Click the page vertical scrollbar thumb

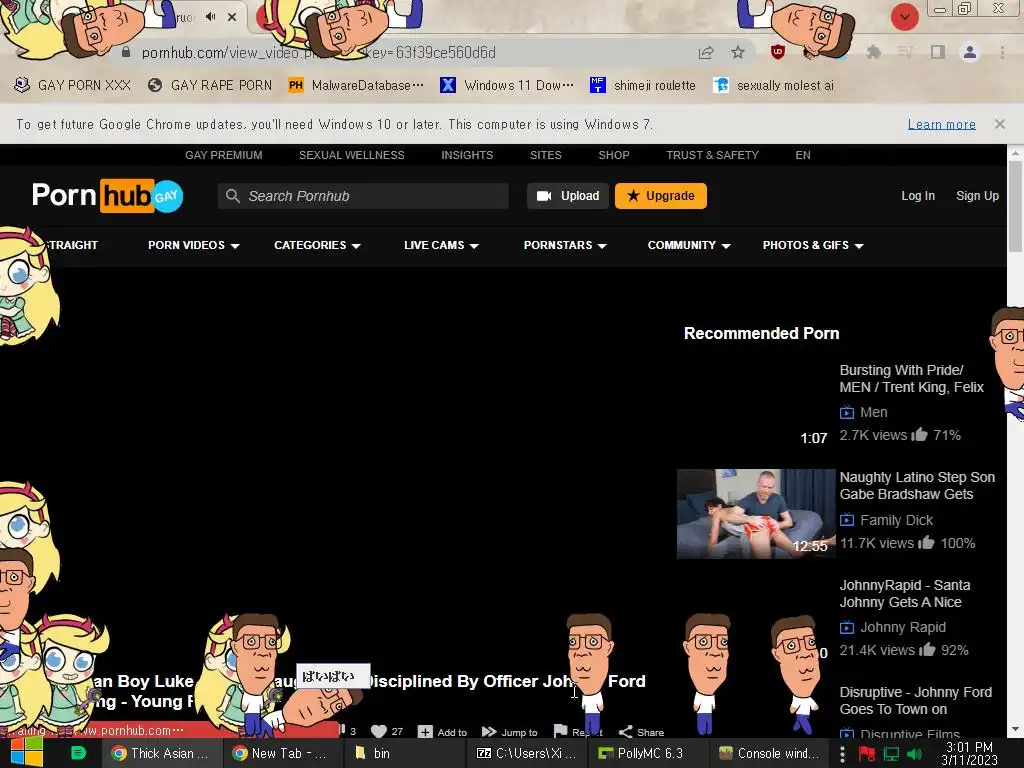(1015, 206)
